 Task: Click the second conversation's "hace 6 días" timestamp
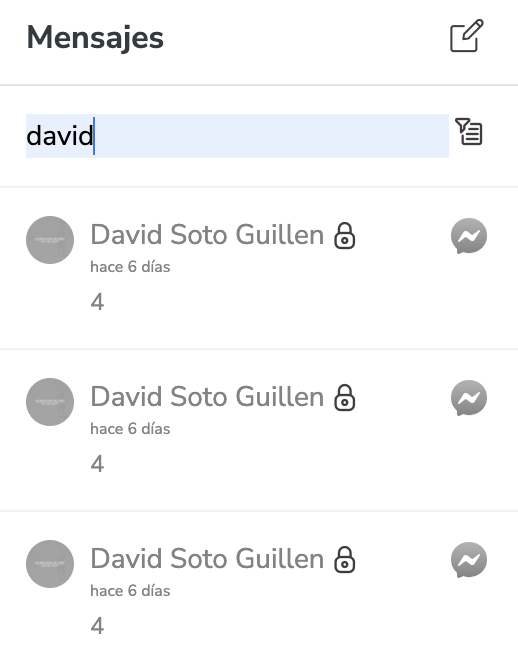point(130,429)
